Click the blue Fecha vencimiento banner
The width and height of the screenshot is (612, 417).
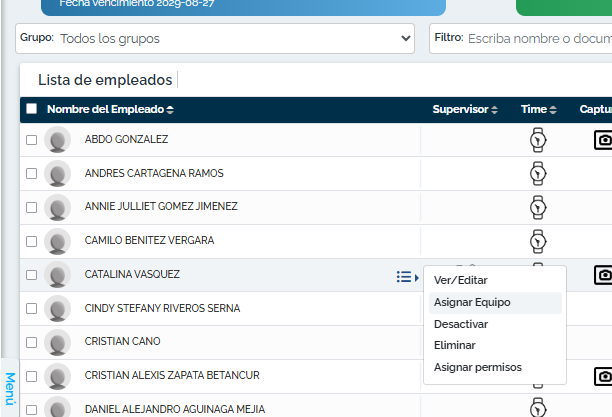[x=243, y=7]
